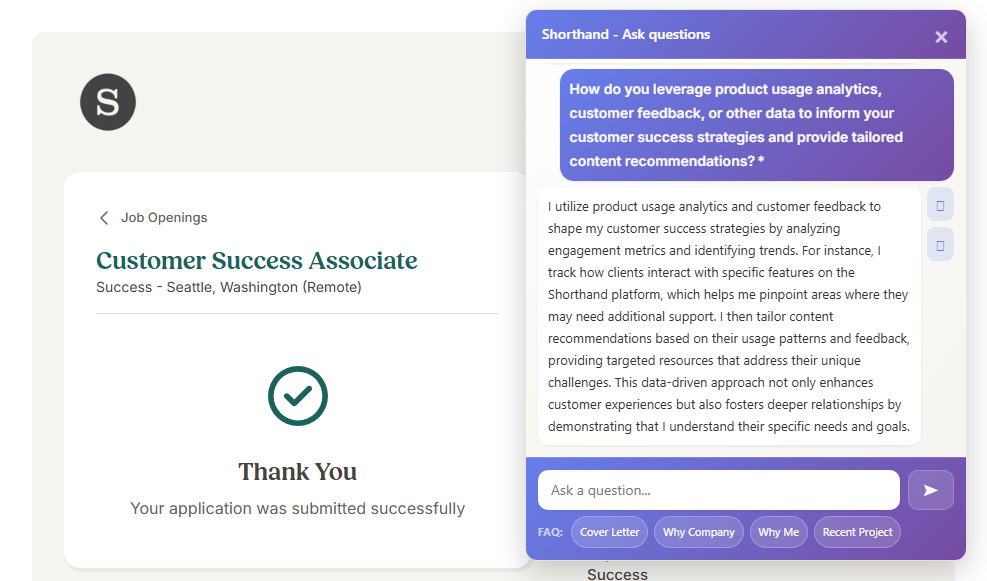
Task: Focus the "Ask a question..." input field
Action: point(718,490)
